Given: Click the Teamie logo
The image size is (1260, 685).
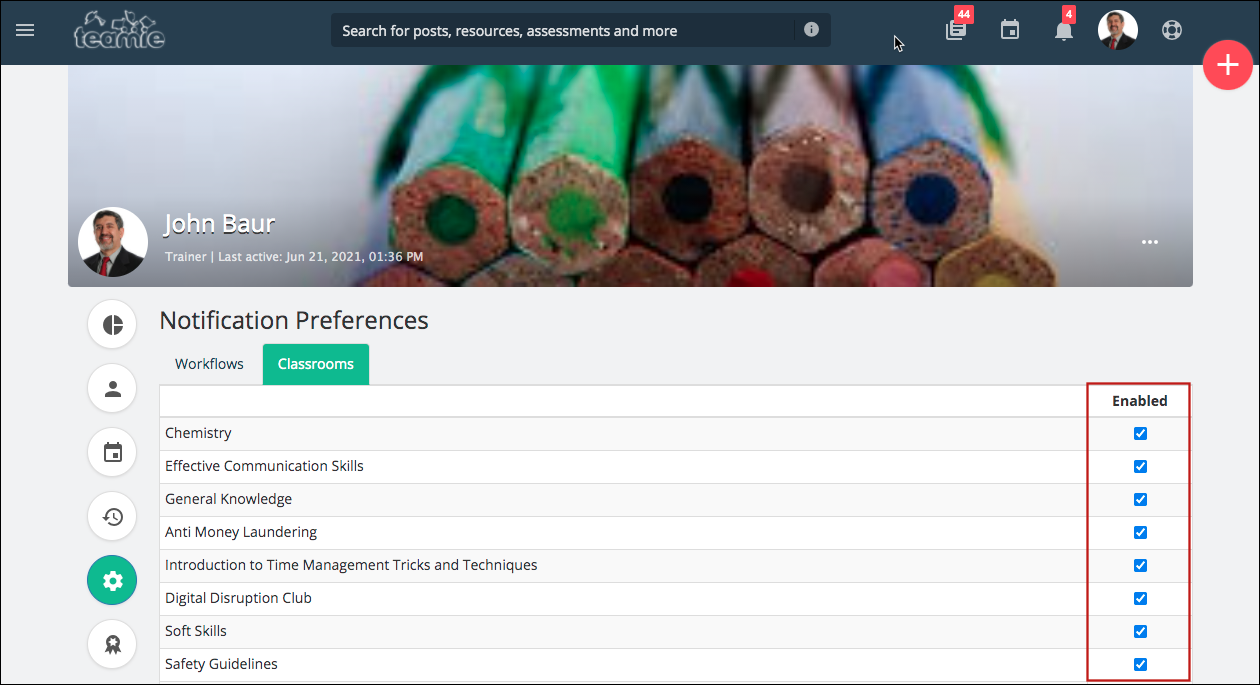Looking at the screenshot, I should [119, 30].
